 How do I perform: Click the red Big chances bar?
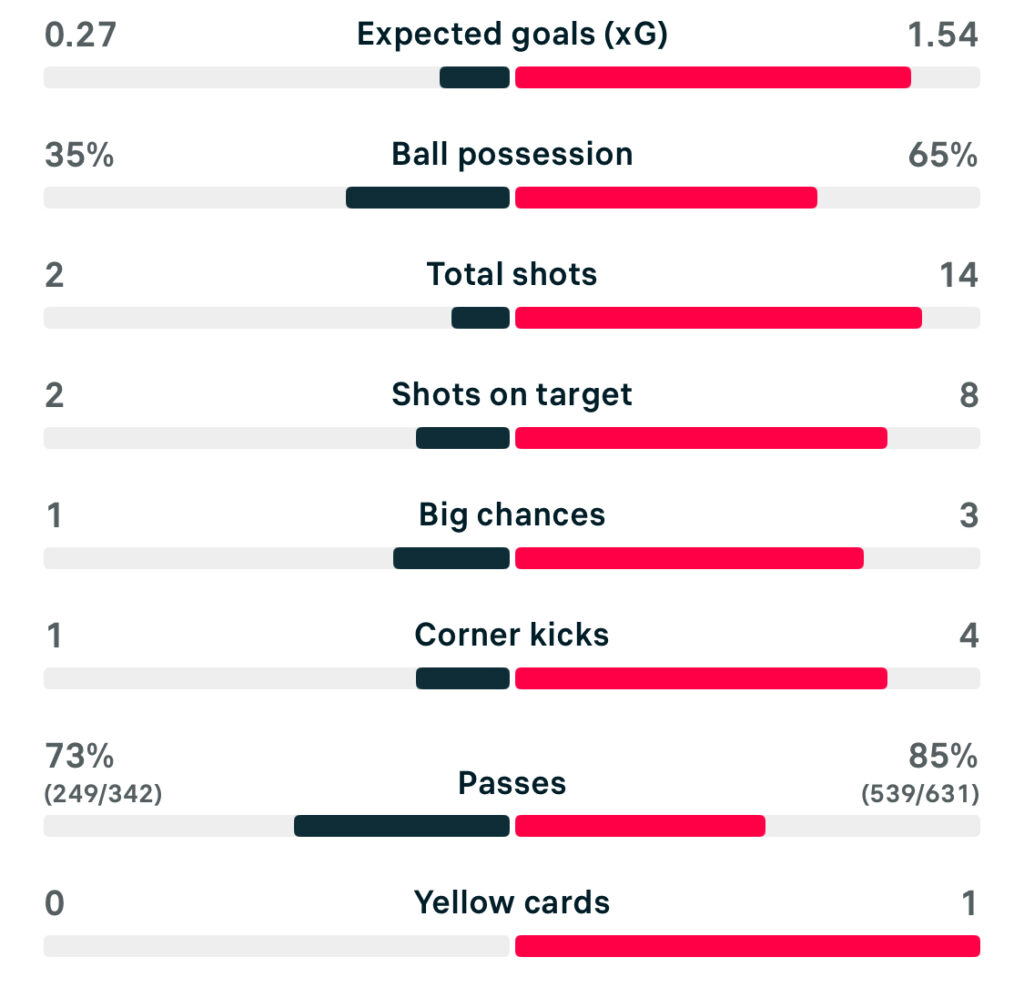coord(689,558)
